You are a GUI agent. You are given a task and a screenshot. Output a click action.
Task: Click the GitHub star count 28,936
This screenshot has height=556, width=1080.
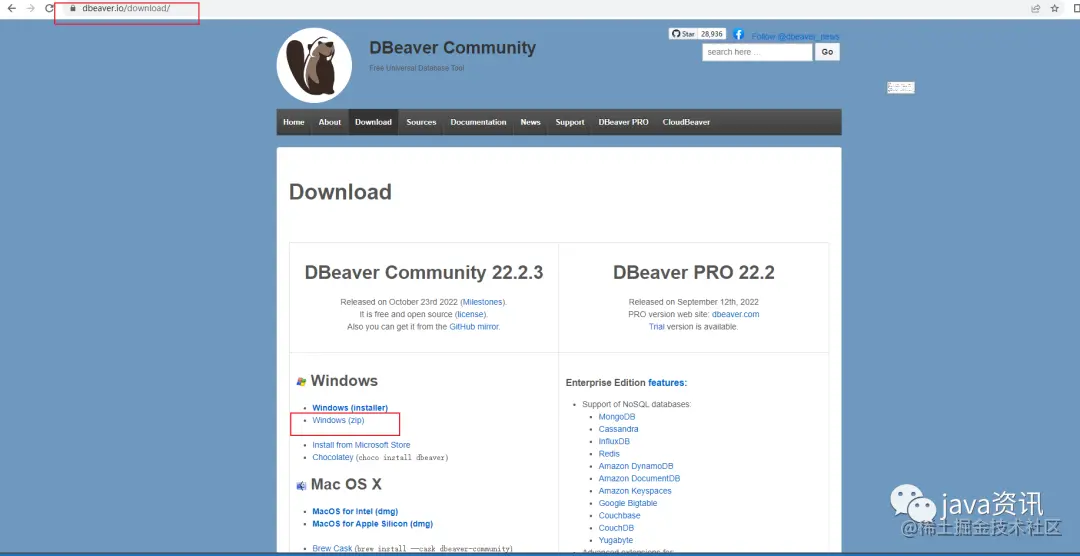pyautogui.click(x=712, y=34)
